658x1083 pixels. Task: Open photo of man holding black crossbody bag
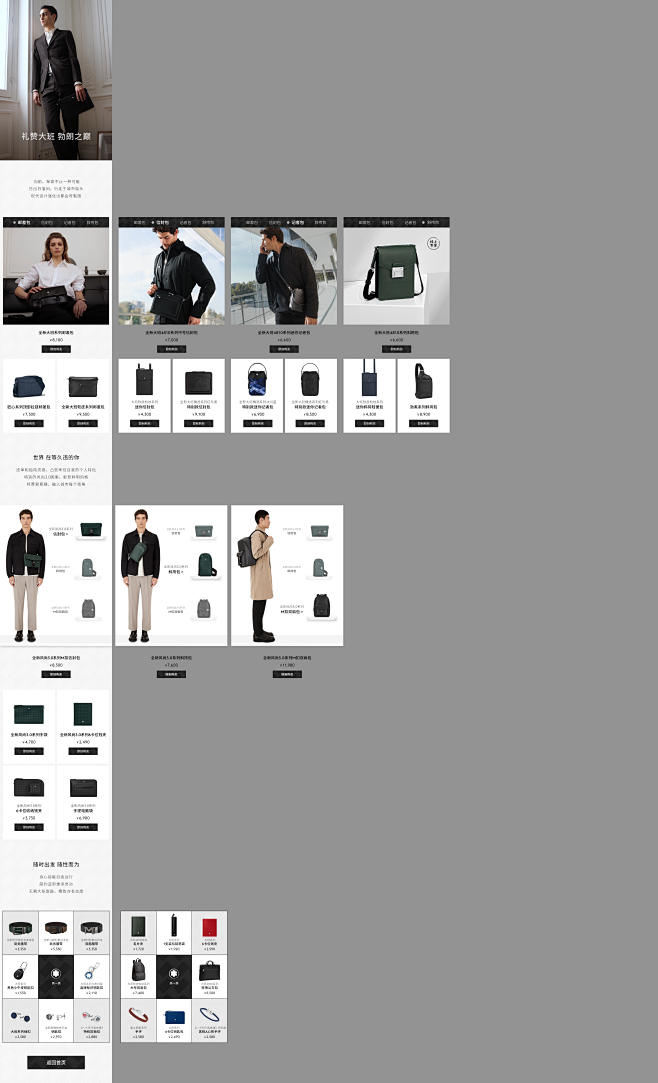pyautogui.click(x=171, y=276)
